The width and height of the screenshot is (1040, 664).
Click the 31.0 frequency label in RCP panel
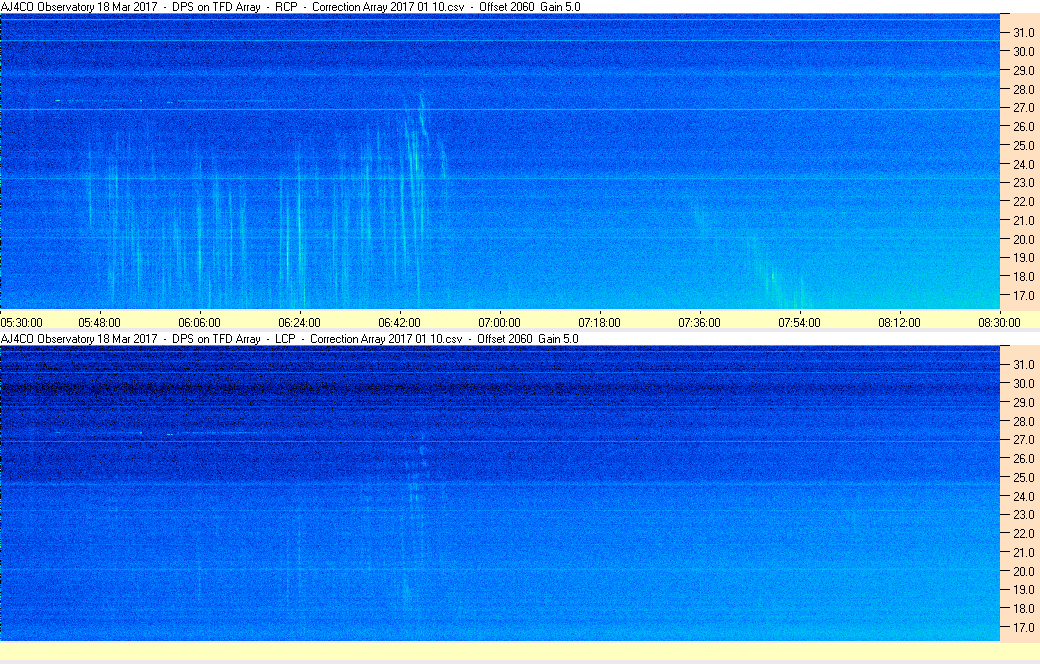pyautogui.click(x=1023, y=33)
